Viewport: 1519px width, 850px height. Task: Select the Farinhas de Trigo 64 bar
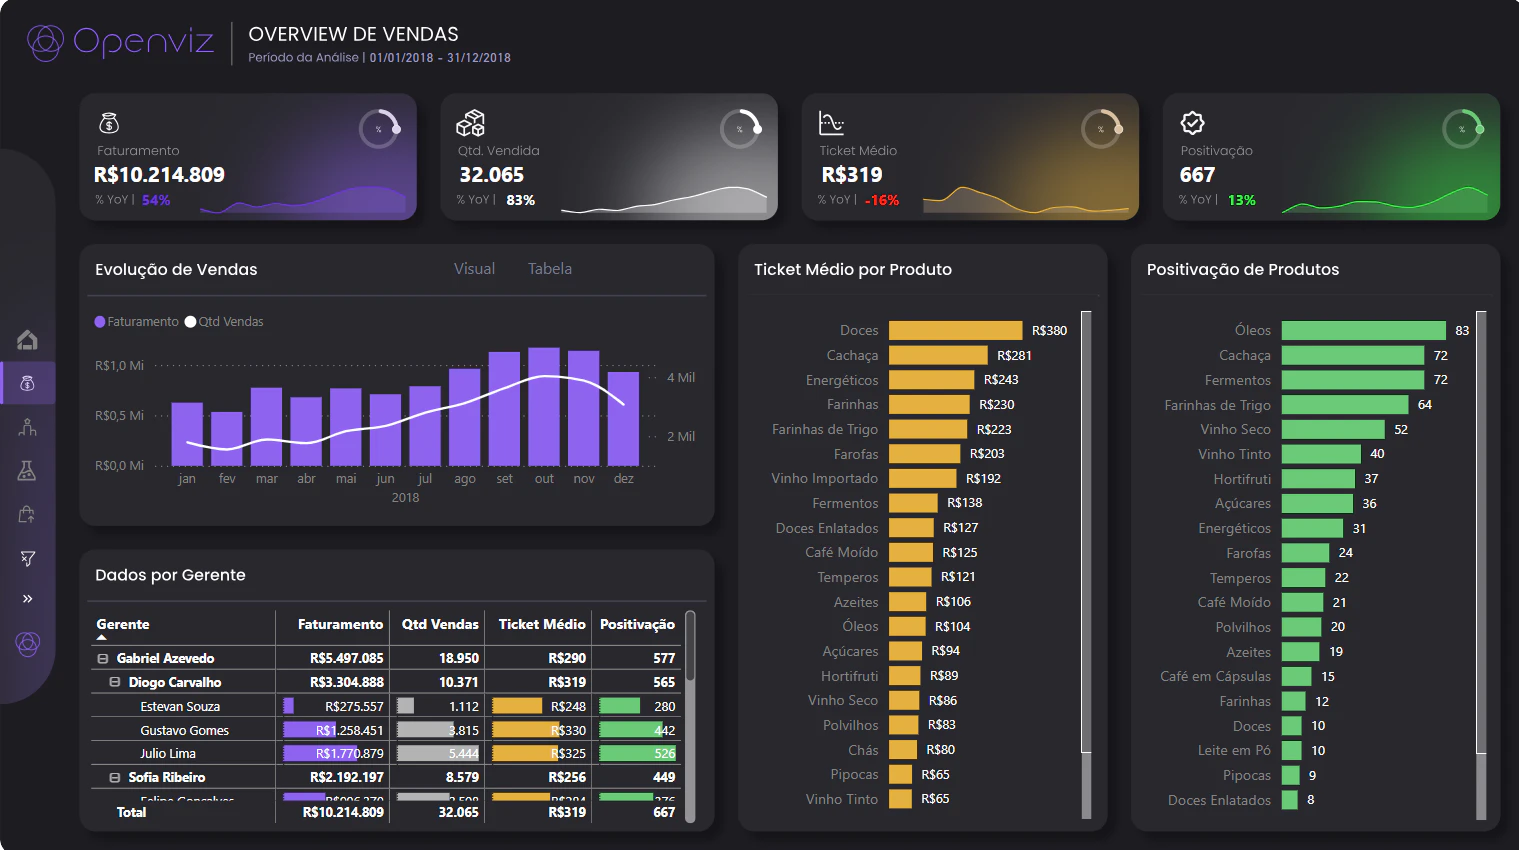[1345, 405]
